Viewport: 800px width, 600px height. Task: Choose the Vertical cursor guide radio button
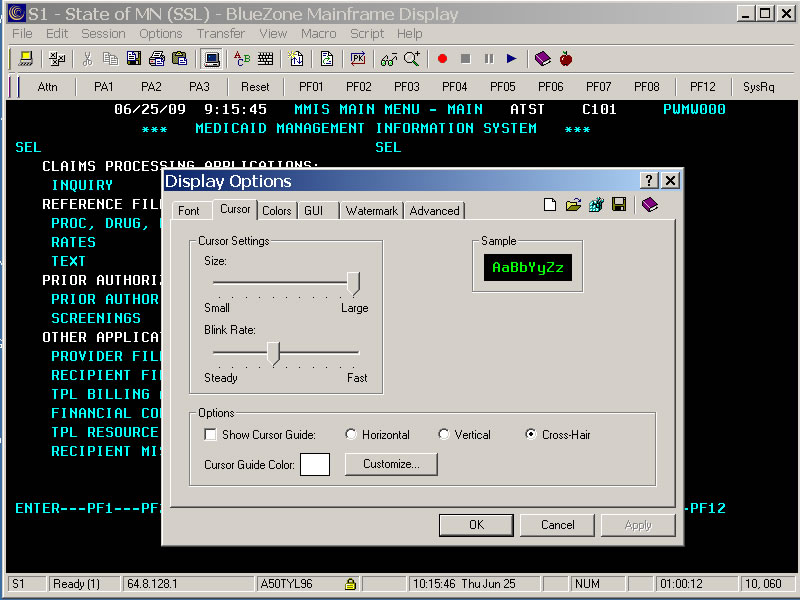pos(444,435)
